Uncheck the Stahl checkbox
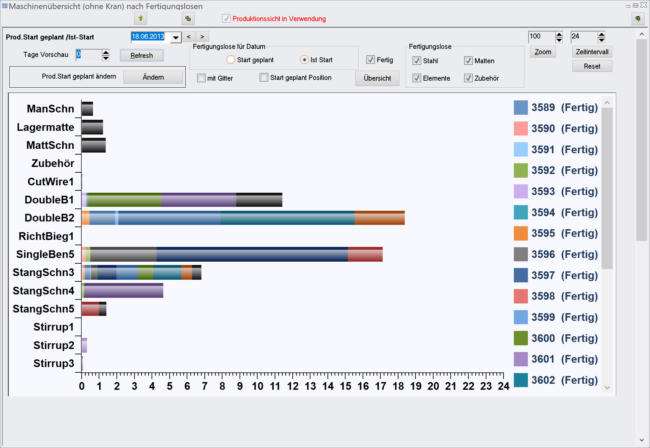Image resolution: width=650 pixels, height=448 pixels. click(x=417, y=60)
